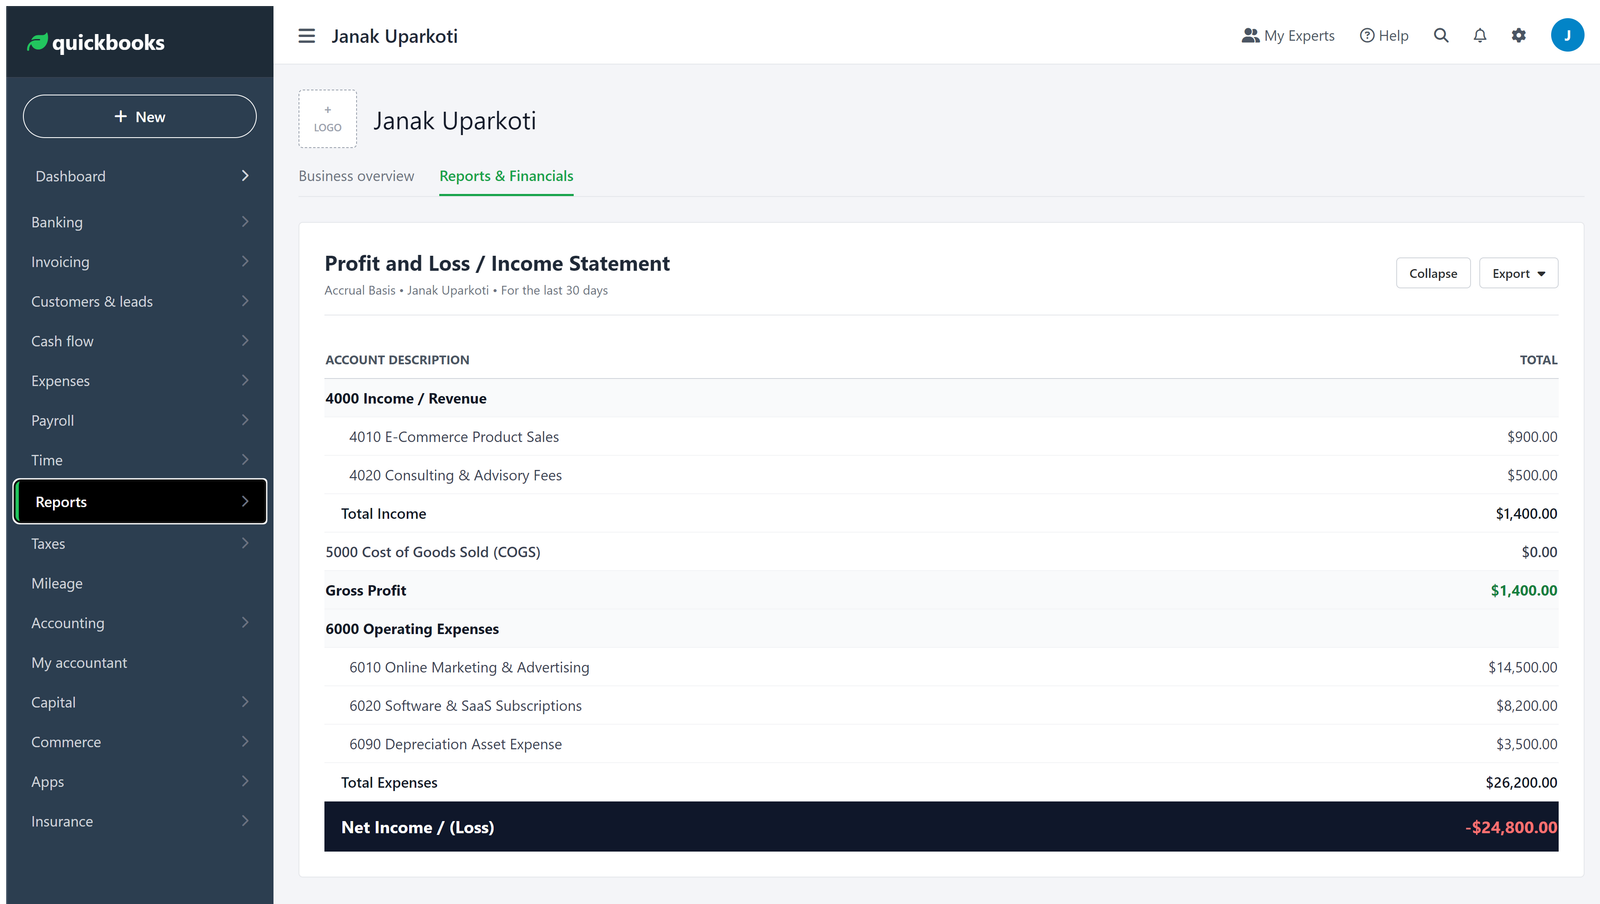Click the Net Income amount -$24,800.00
This screenshot has width=1600, height=904.
coord(1511,827)
